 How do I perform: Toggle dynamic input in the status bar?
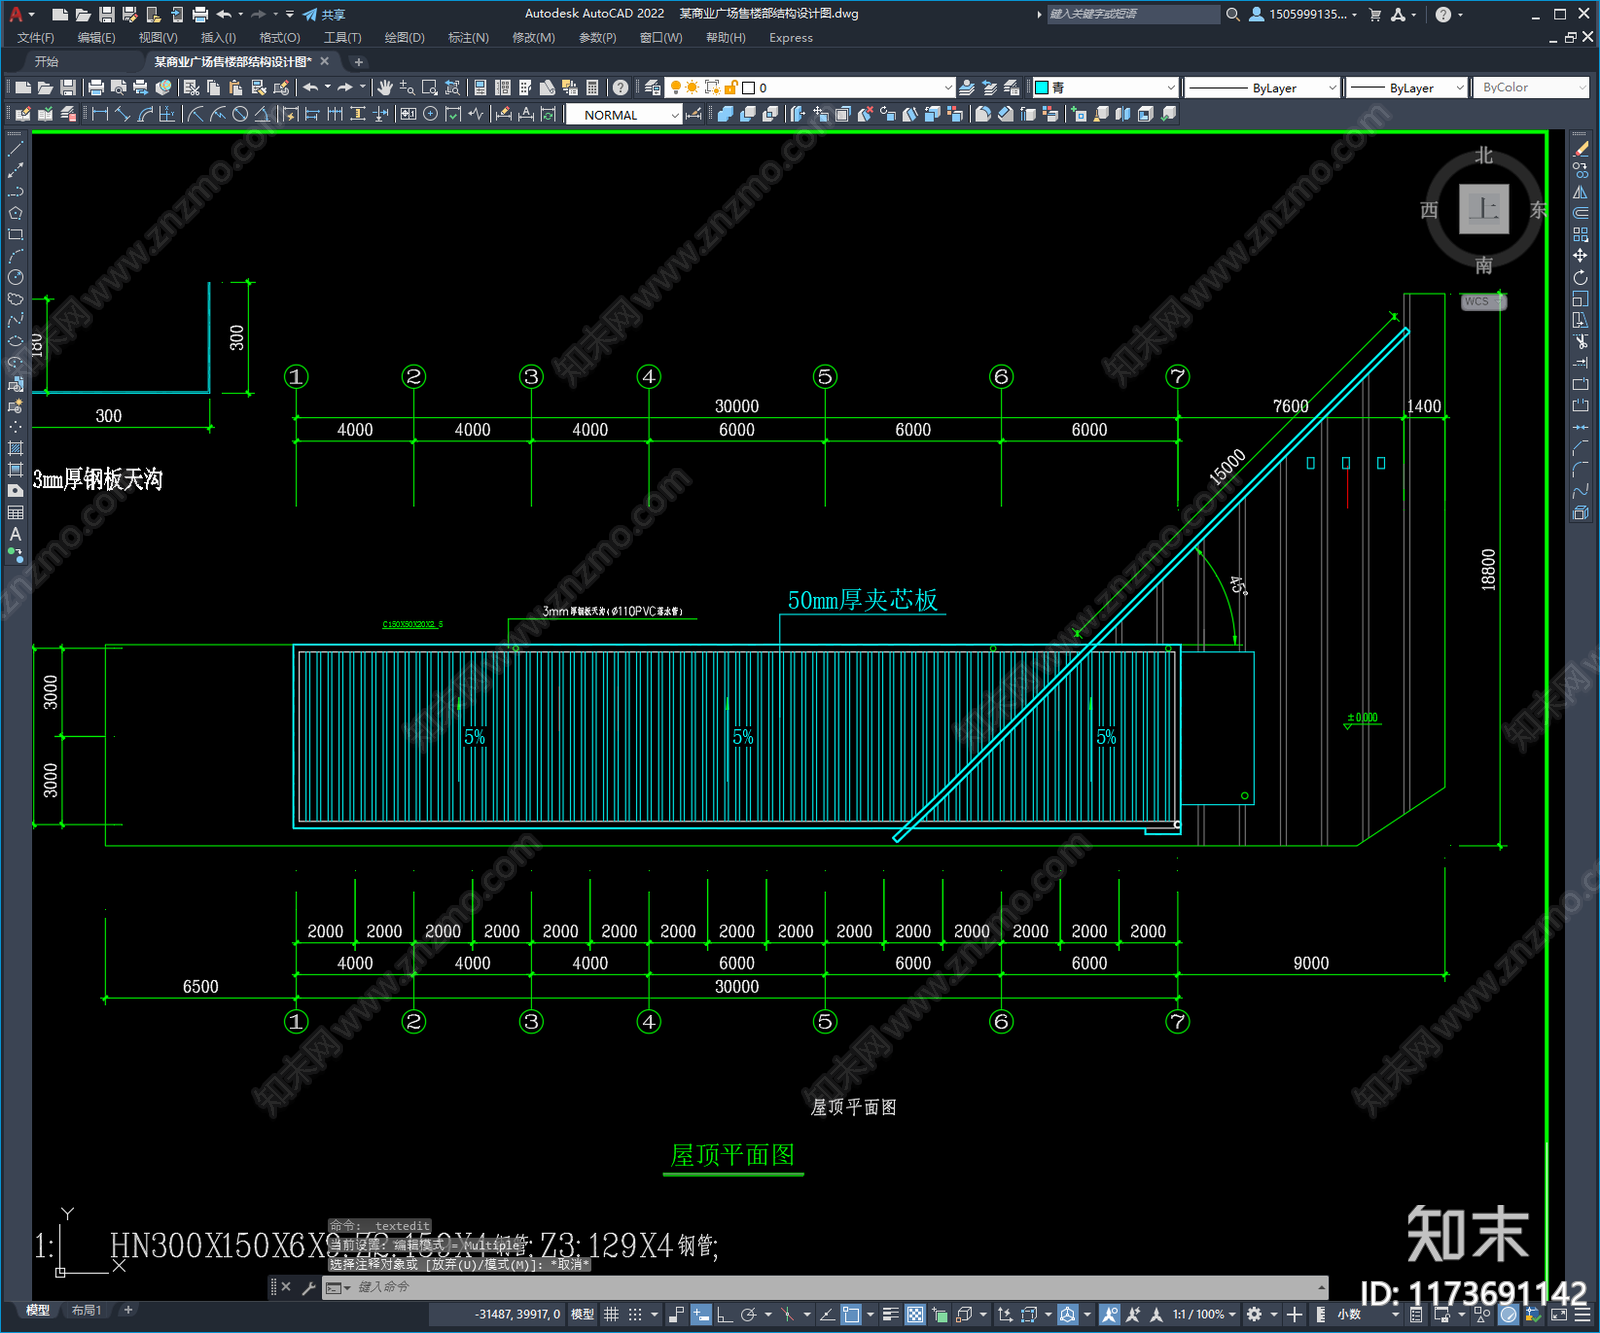click(x=701, y=1314)
